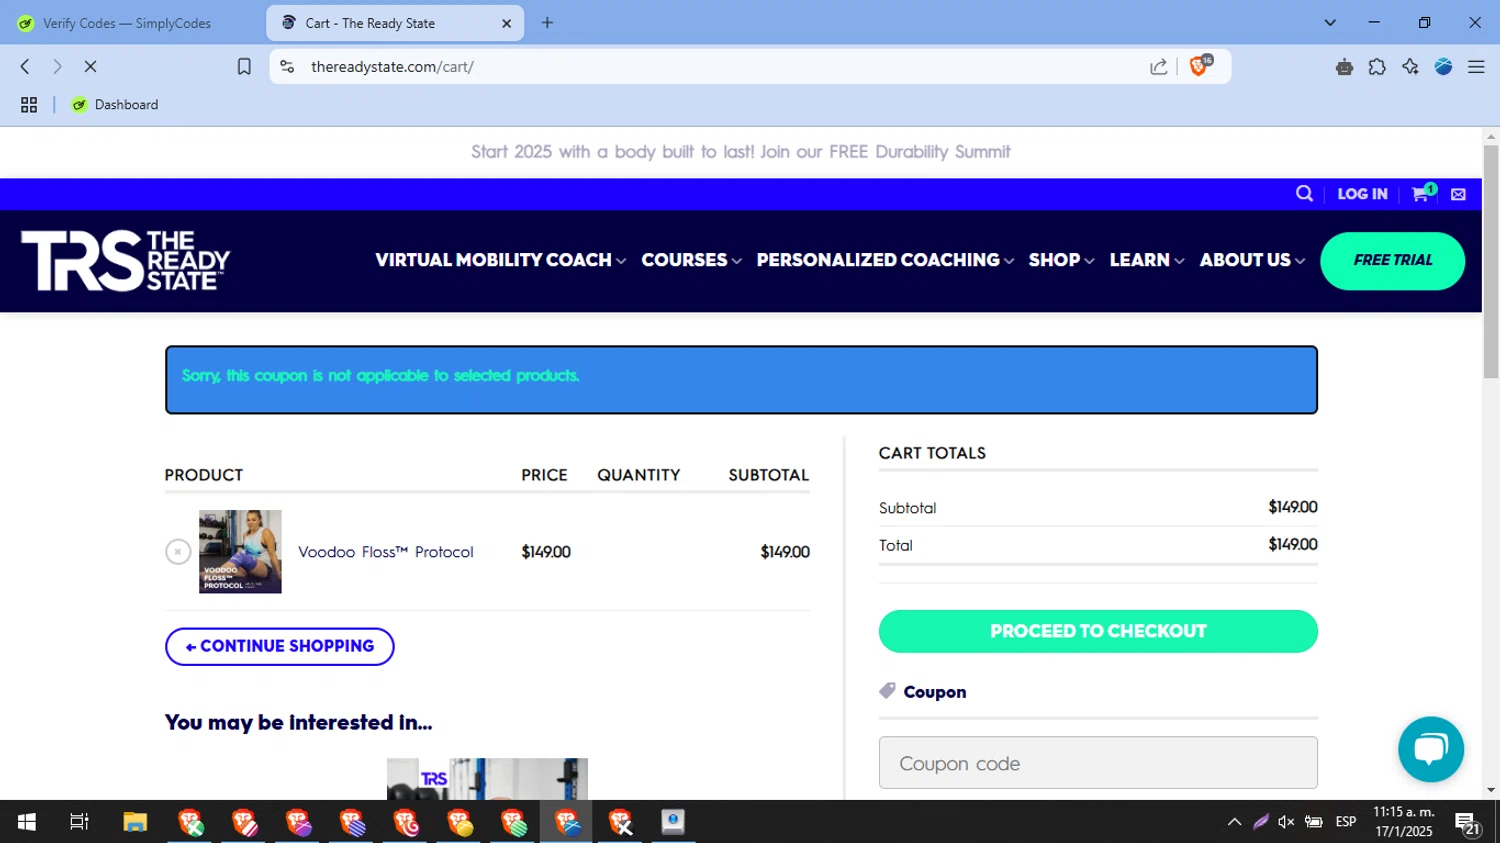Remove Voodoo Floss Protocol from cart
This screenshot has width=1500, height=843.
tap(178, 552)
